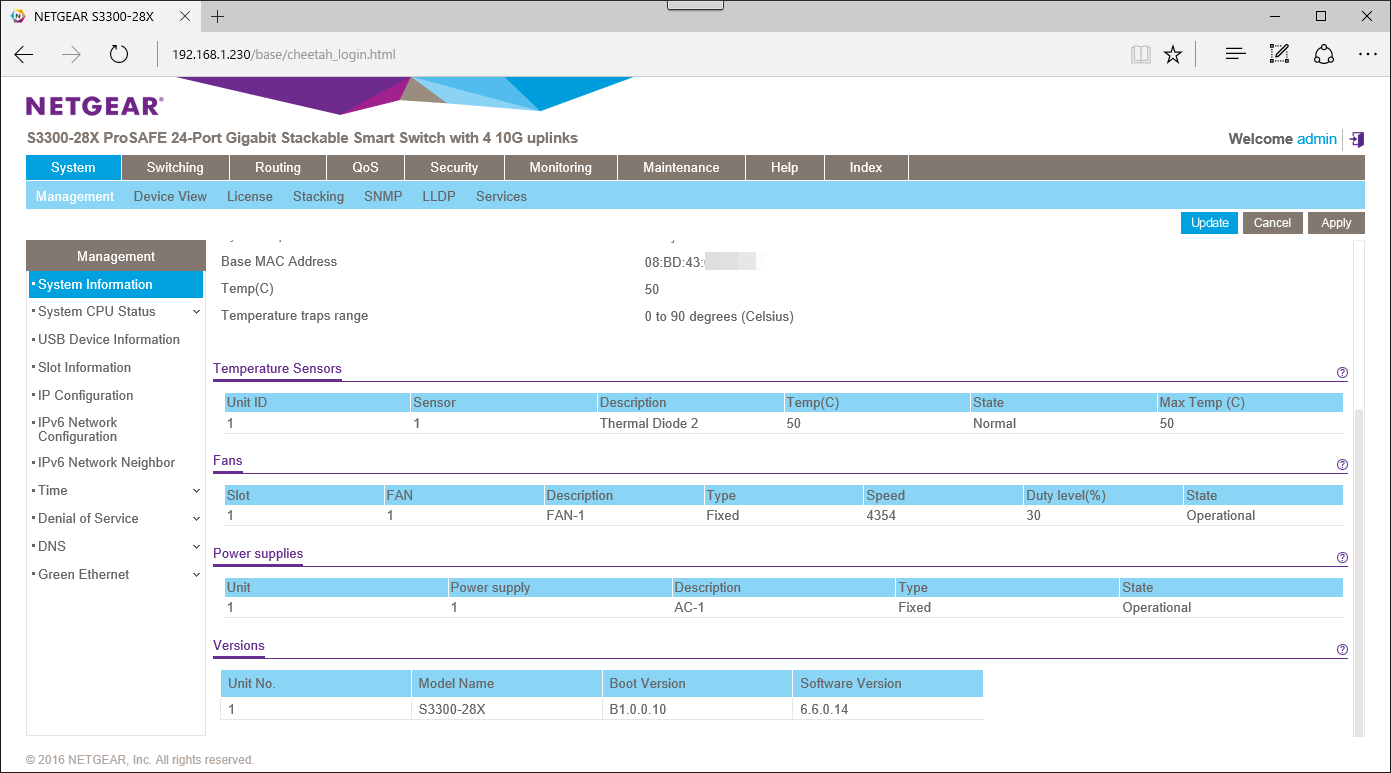The width and height of the screenshot is (1391, 773).
Task: Open the Hub lines icon
Action: pos(1235,54)
